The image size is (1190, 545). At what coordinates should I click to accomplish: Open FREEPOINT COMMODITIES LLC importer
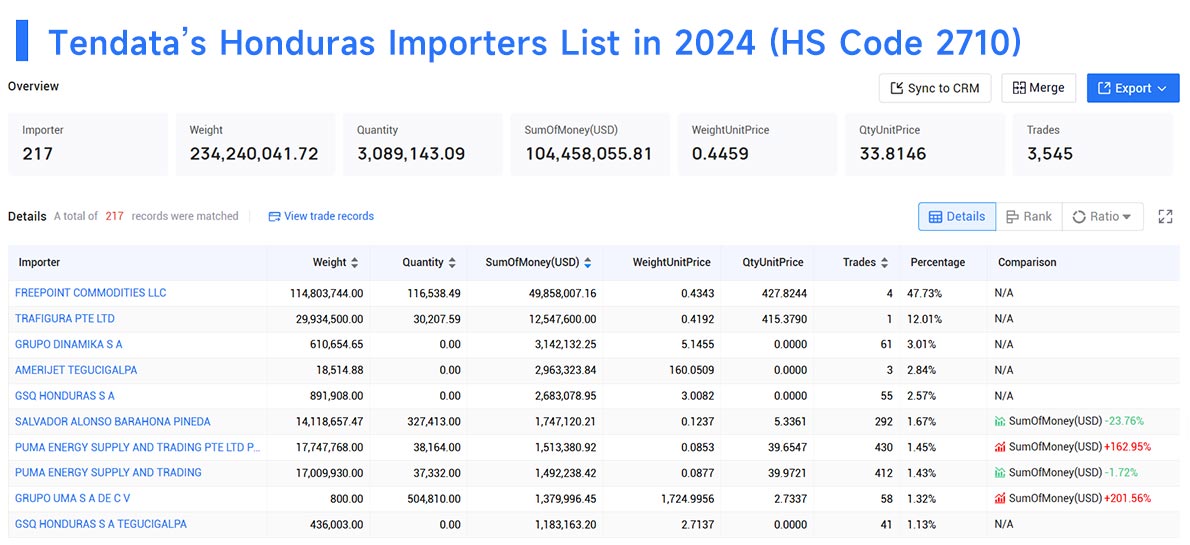click(x=90, y=293)
